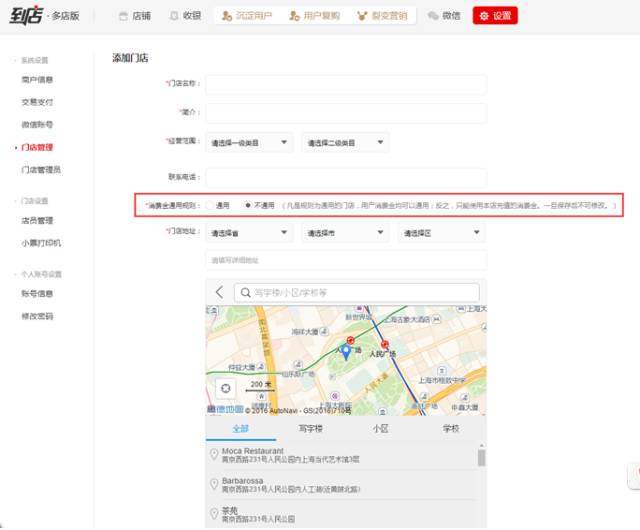This screenshot has width=640, height=530.
Task: Click the 到店 logo
Action: (x=26, y=16)
